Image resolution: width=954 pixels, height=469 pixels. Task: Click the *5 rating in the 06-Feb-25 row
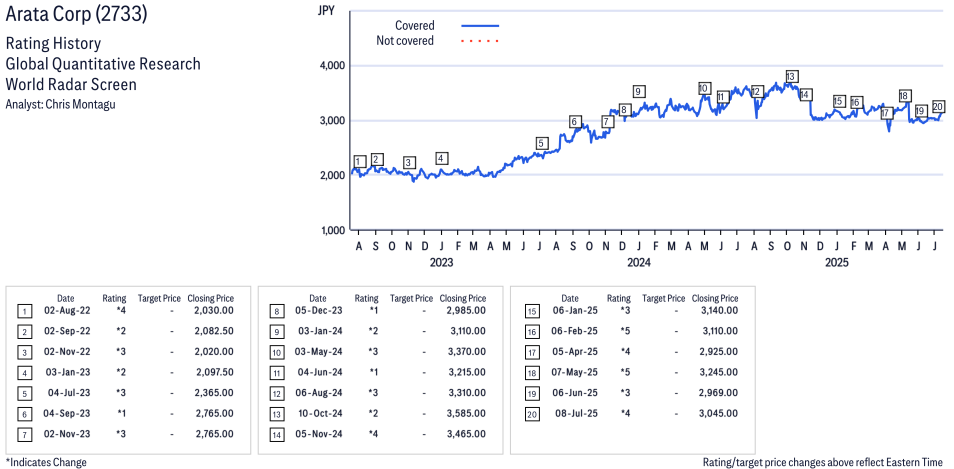tap(625, 331)
